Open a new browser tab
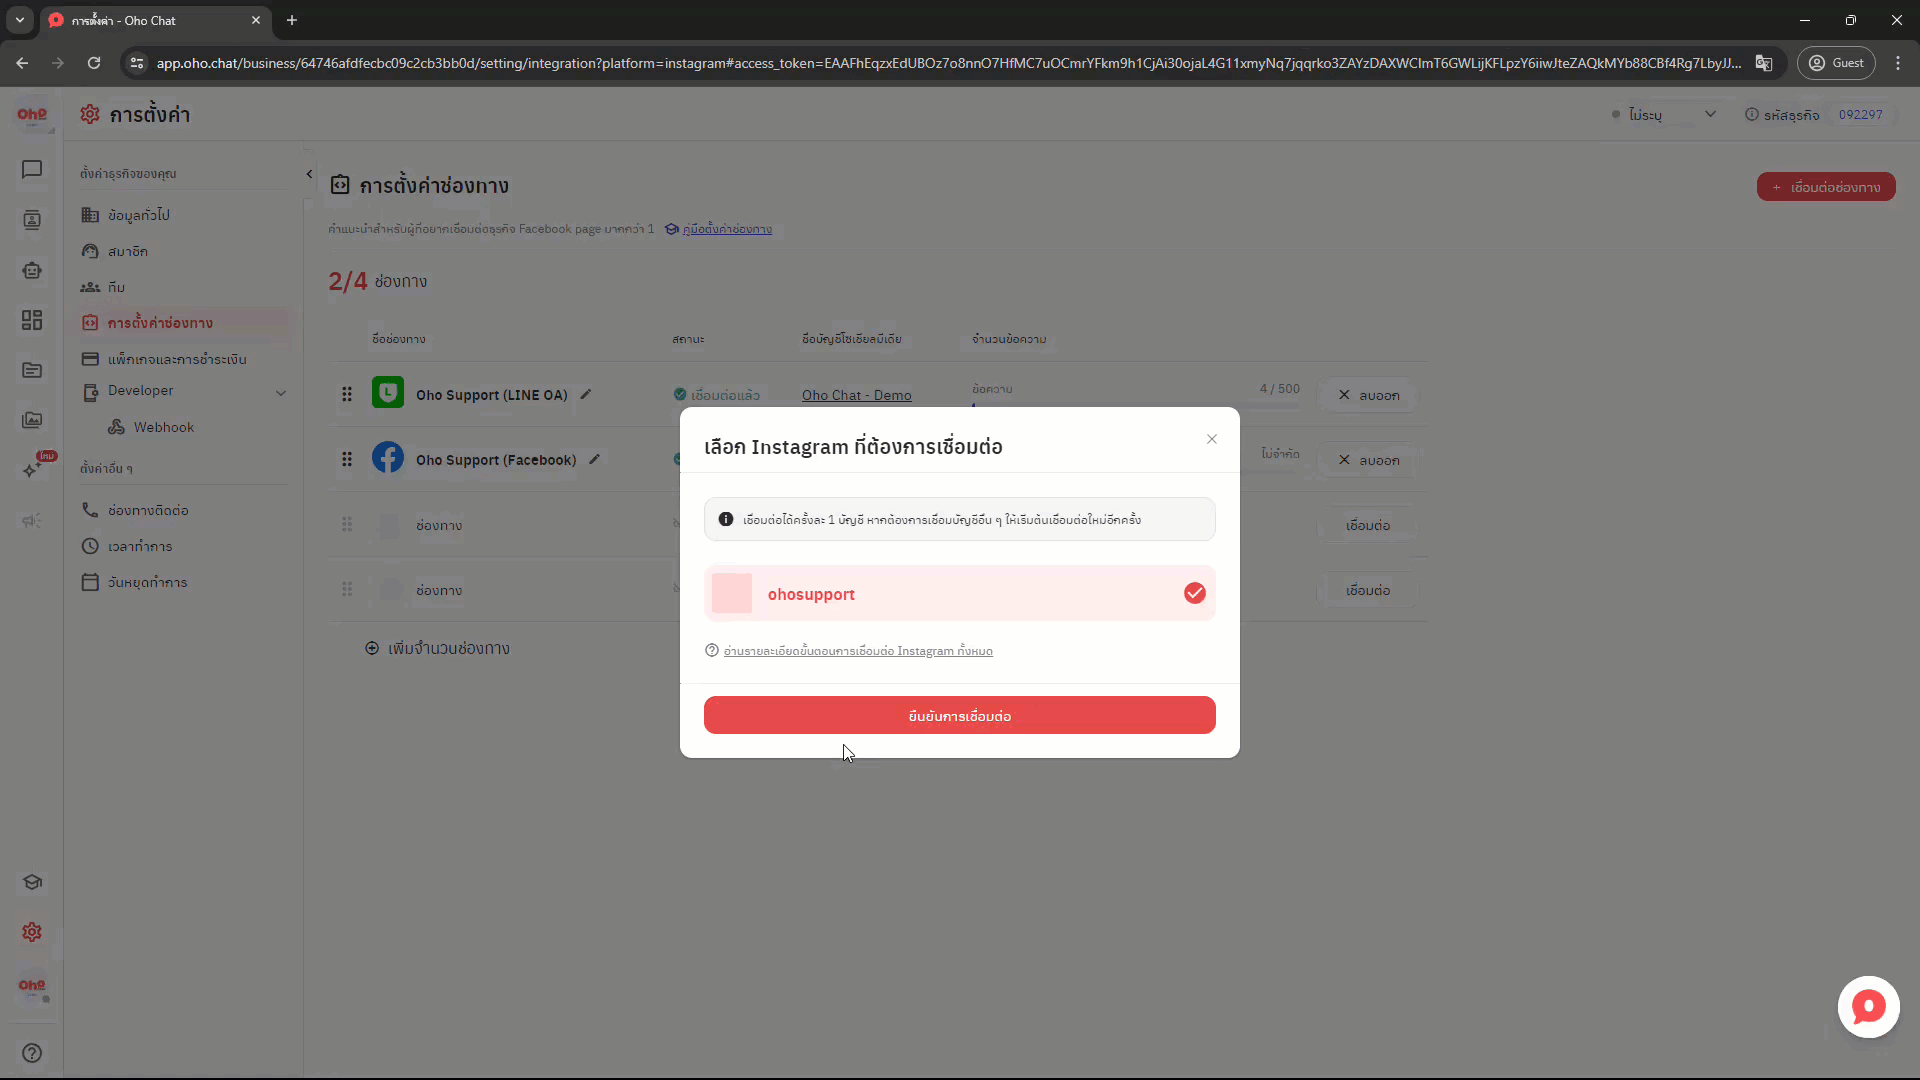This screenshot has height=1080, width=1920. pos(292,20)
